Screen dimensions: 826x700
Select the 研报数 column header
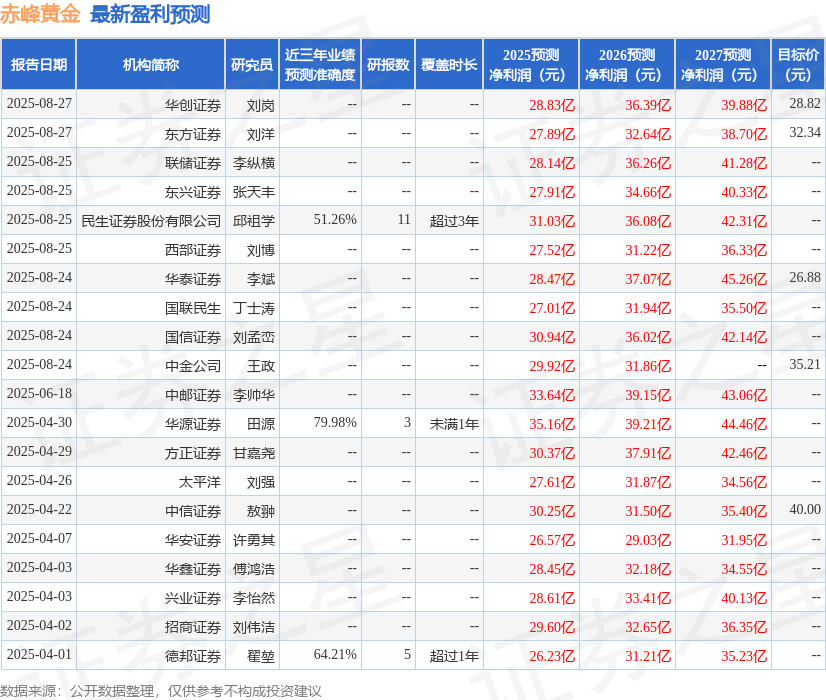[388, 64]
